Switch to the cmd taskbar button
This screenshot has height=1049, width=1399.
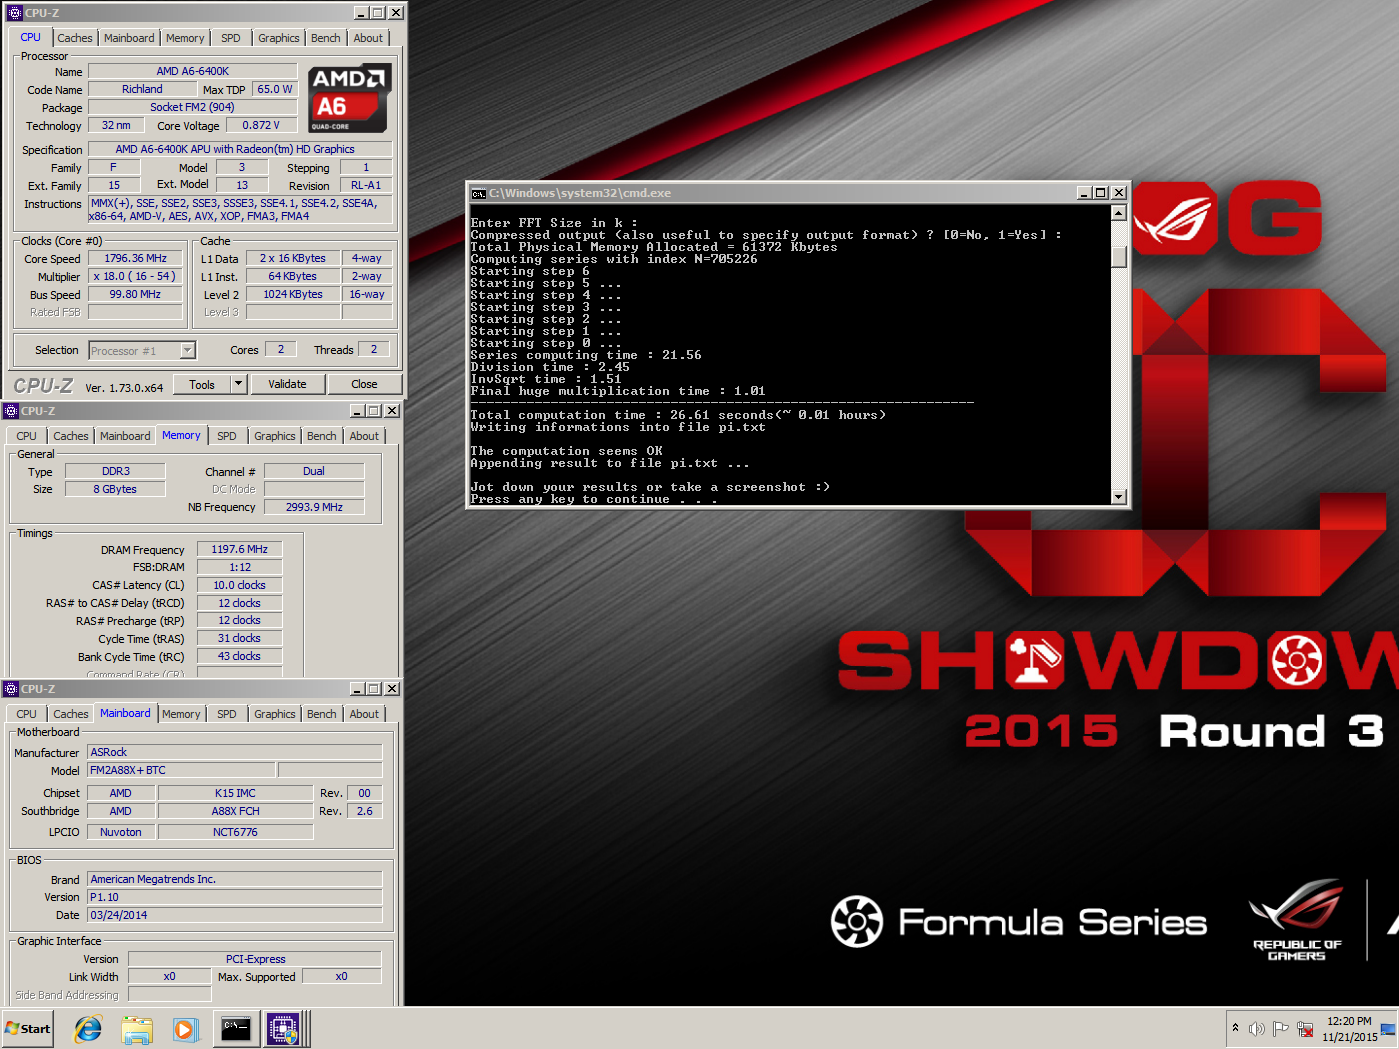tap(236, 1028)
